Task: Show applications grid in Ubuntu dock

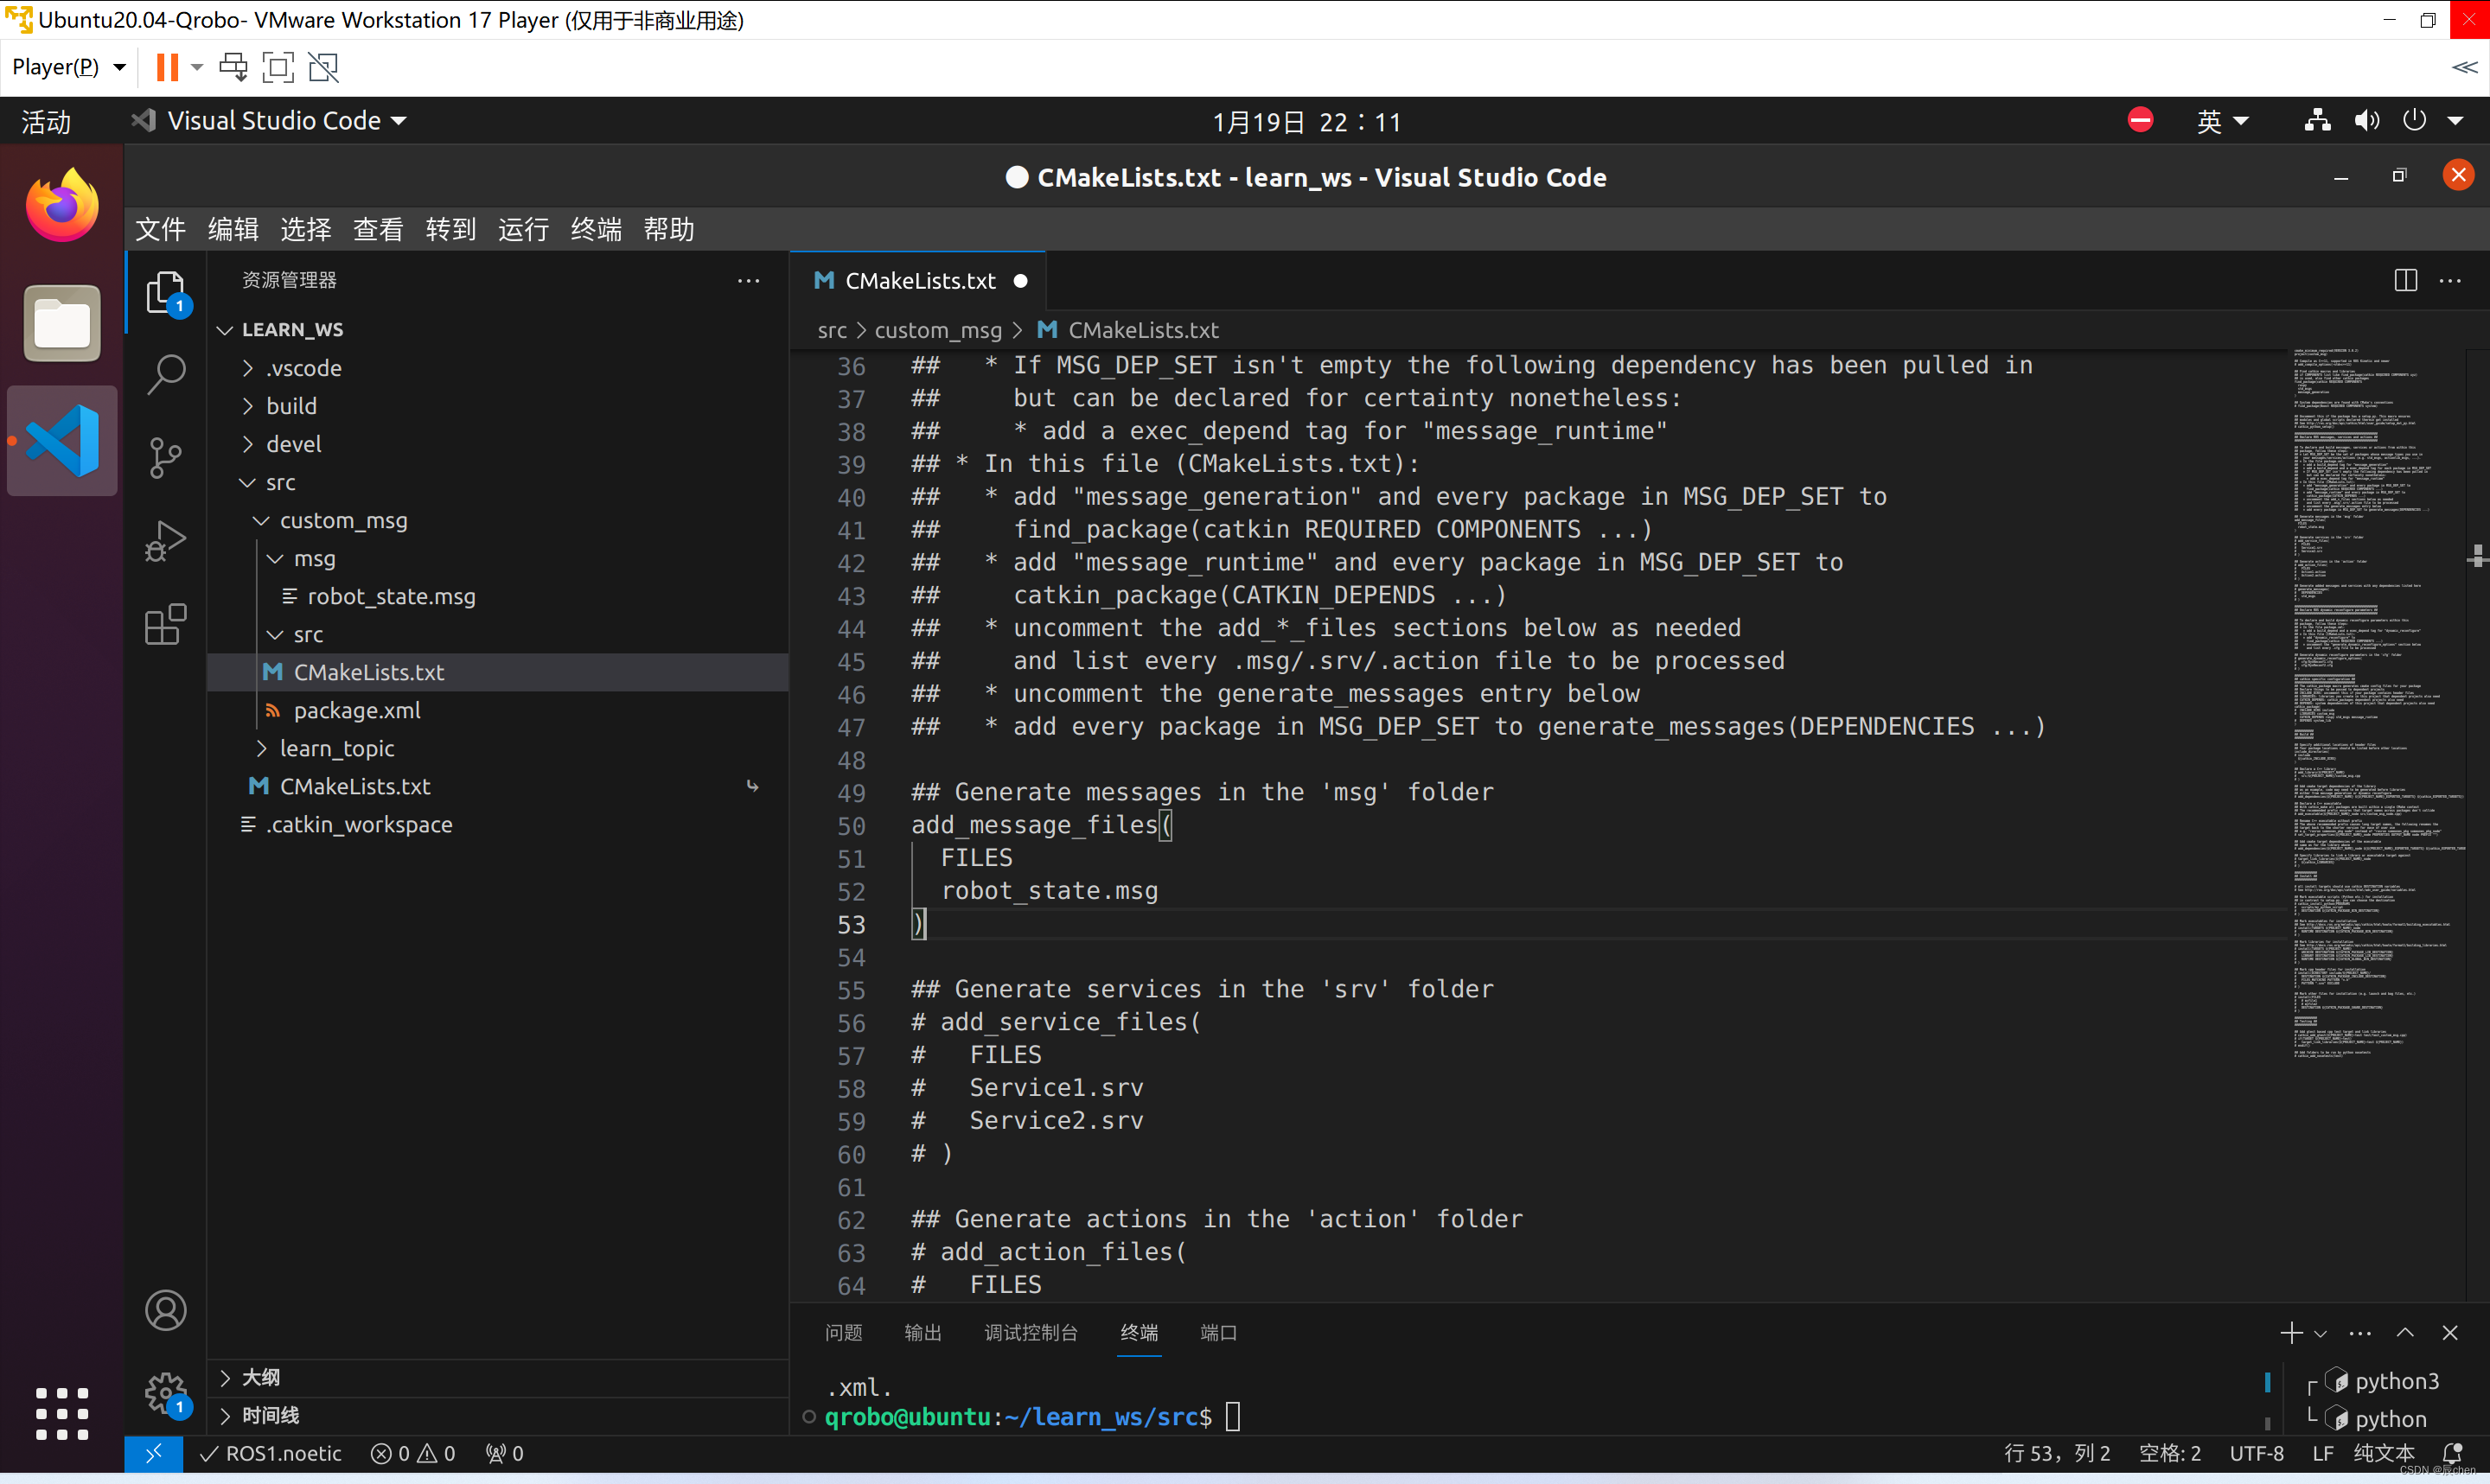Action: (x=62, y=1413)
